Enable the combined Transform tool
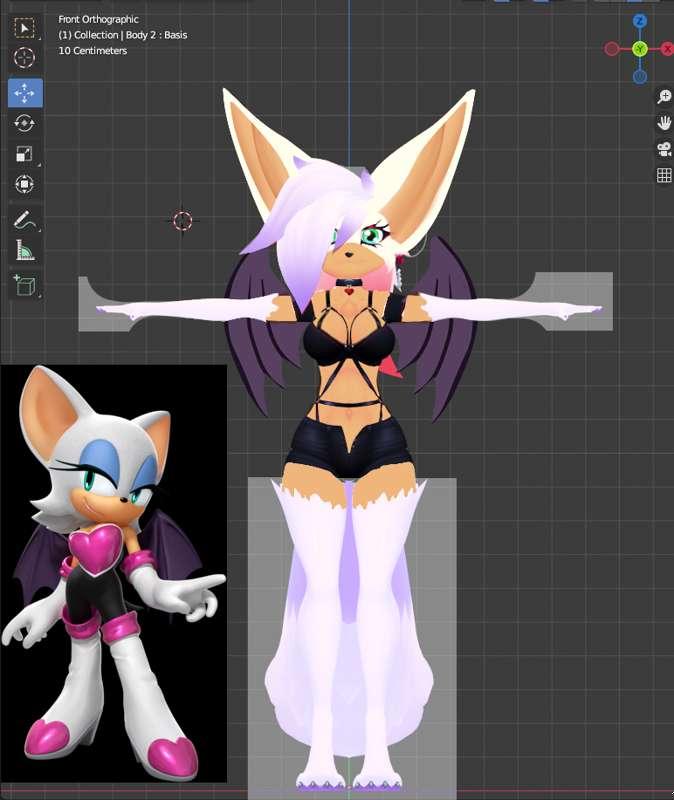674x800 pixels. 24,184
